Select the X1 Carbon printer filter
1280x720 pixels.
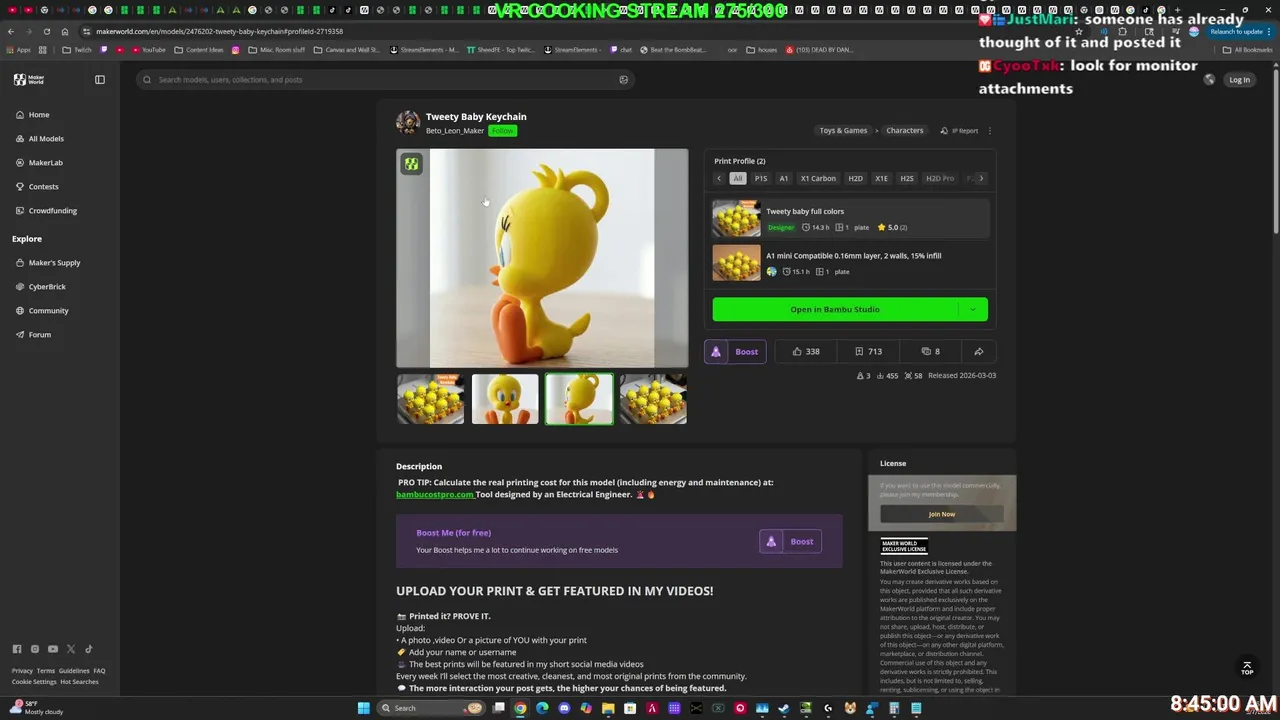coord(818,178)
